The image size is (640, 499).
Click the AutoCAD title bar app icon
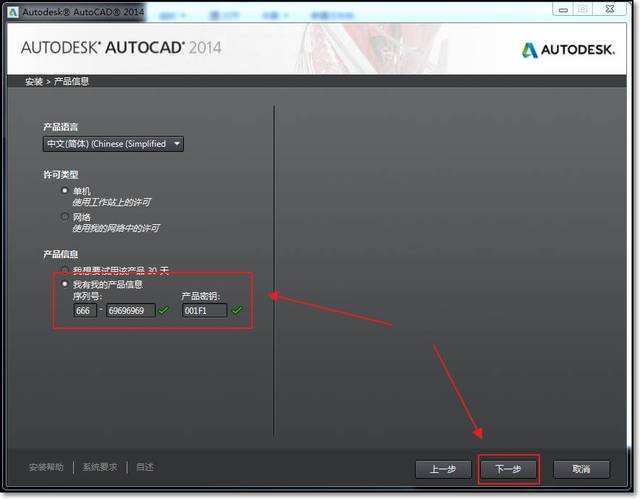[13, 12]
